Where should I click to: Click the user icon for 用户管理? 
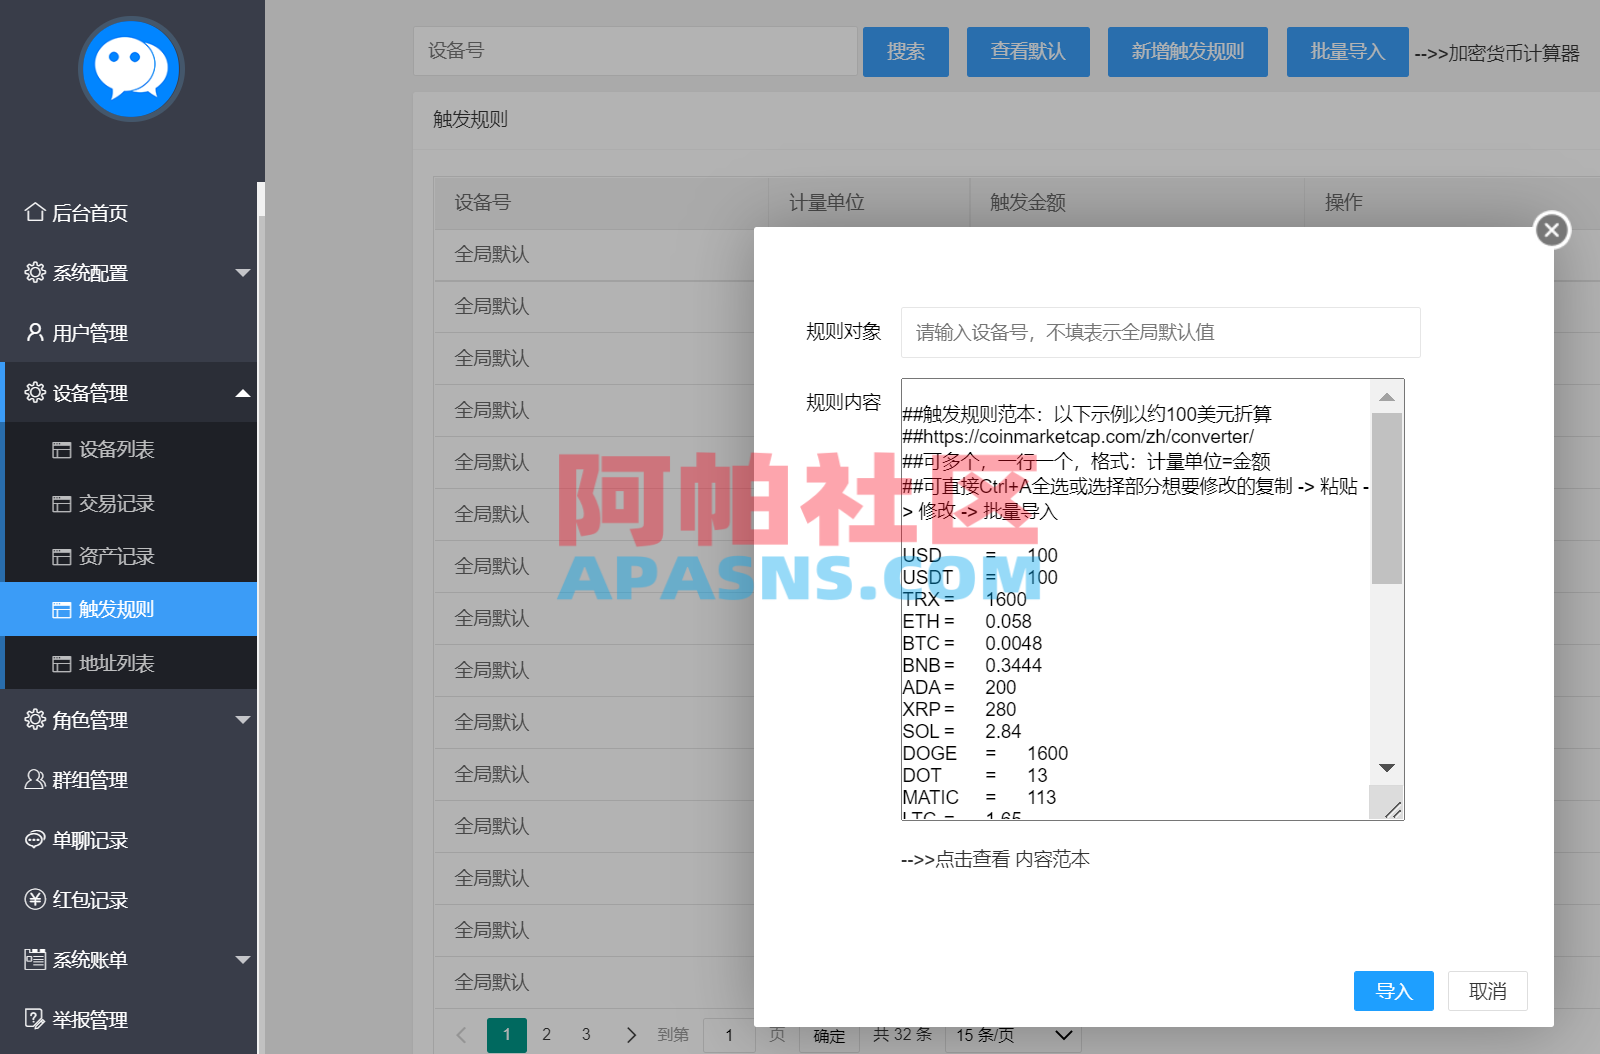pyautogui.click(x=33, y=332)
